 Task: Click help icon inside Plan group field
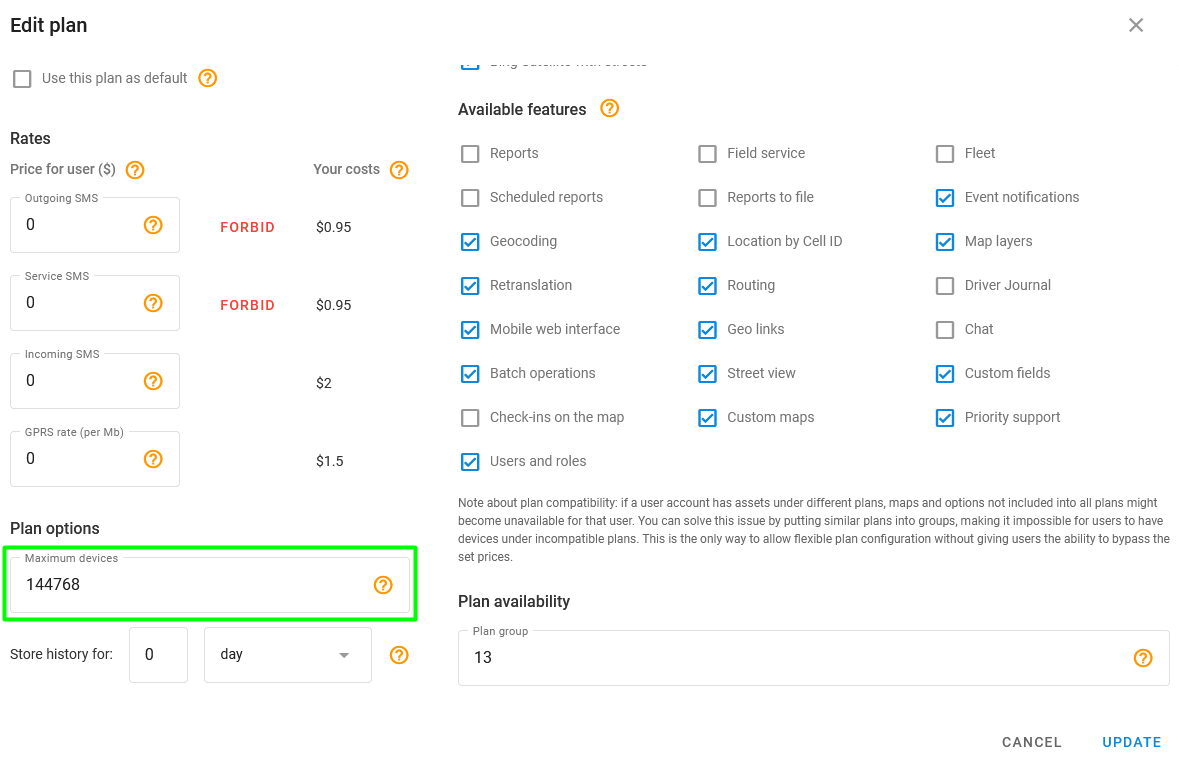(x=1143, y=658)
